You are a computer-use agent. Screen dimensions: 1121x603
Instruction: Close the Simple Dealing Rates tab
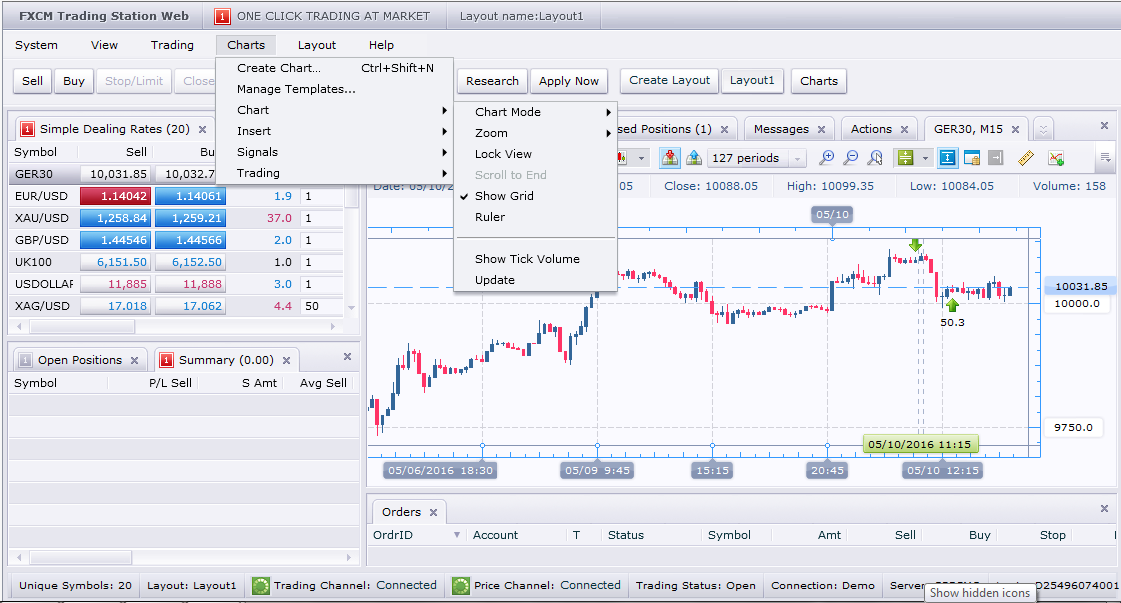tap(202, 129)
